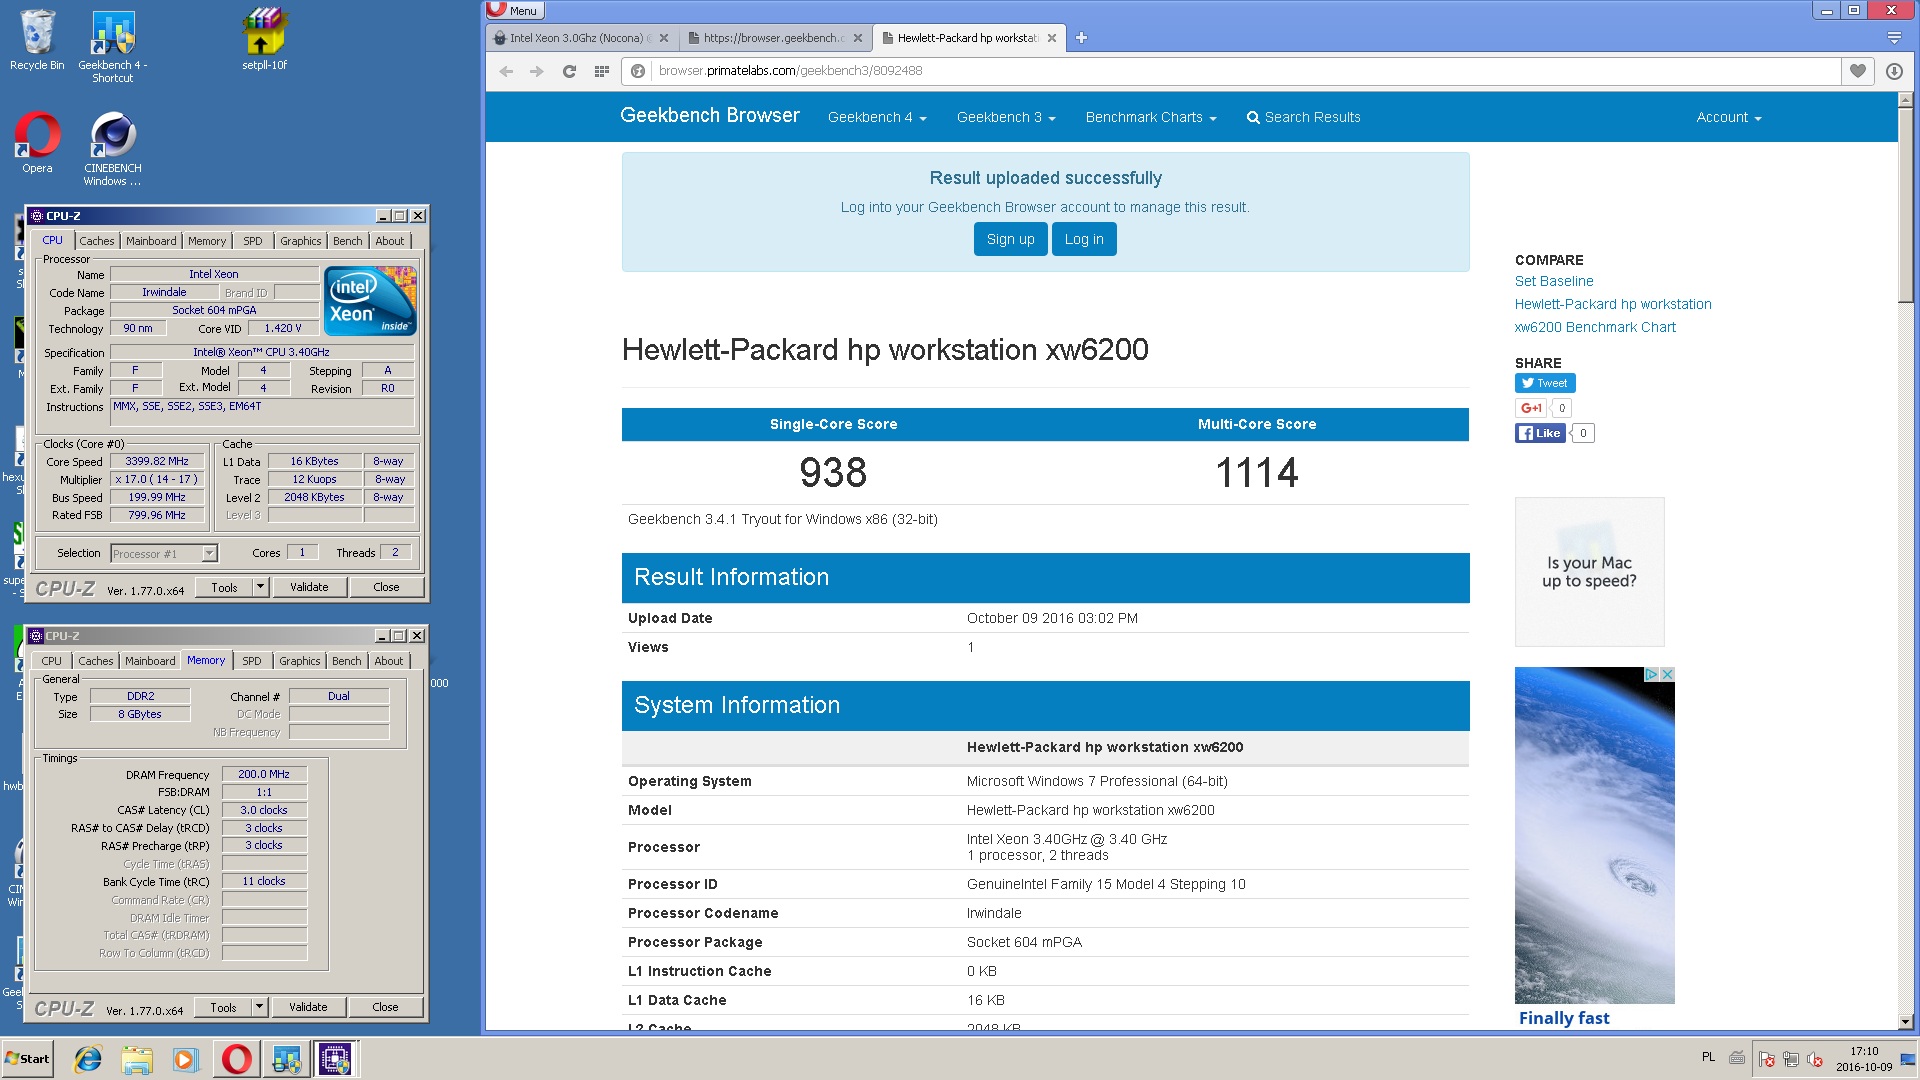Open Search Results link in navbar

[x=1303, y=117]
